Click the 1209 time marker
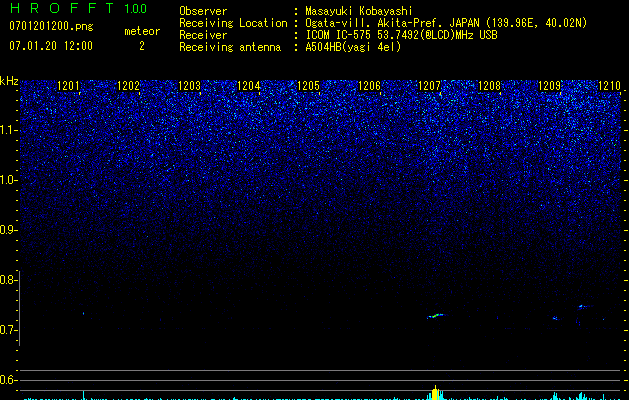Image resolution: width=629 pixels, height=400 pixels. pos(549,86)
